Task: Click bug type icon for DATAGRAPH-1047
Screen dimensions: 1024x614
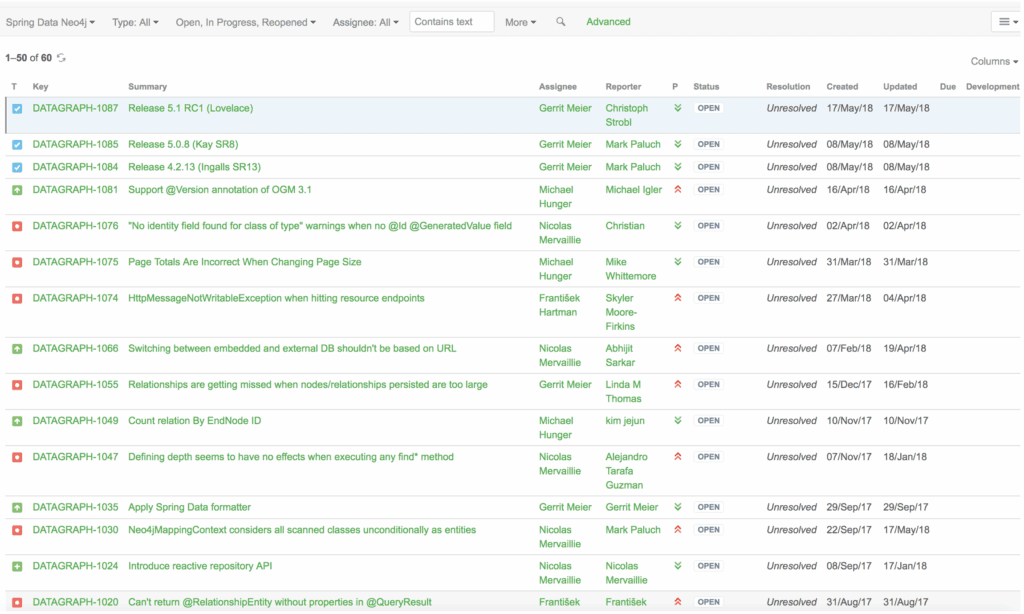Action: [x=17, y=457]
